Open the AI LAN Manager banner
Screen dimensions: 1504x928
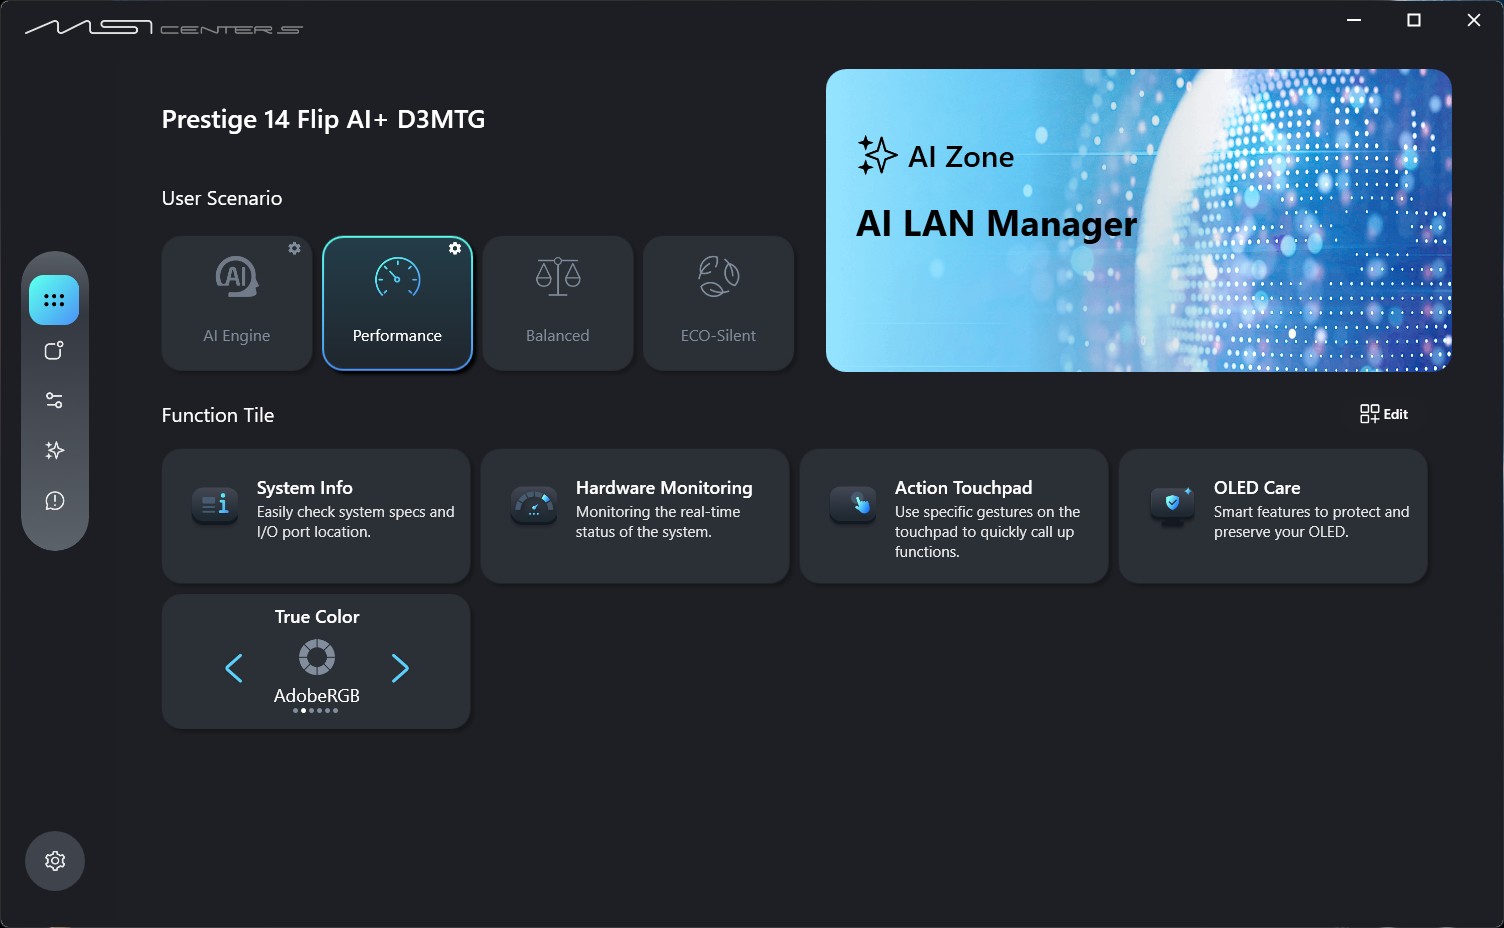1138,220
